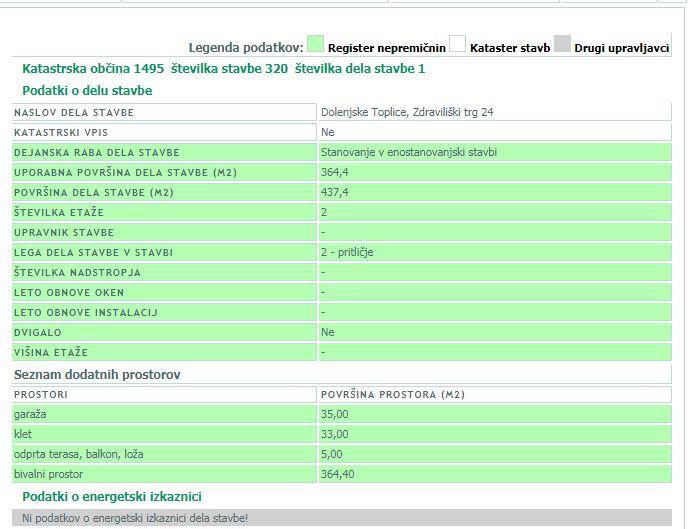Select address 'Dolenjske Toplice, Zdraviliški trg 24'
The height and width of the screenshot is (529, 688).
pyautogui.click(x=407, y=112)
